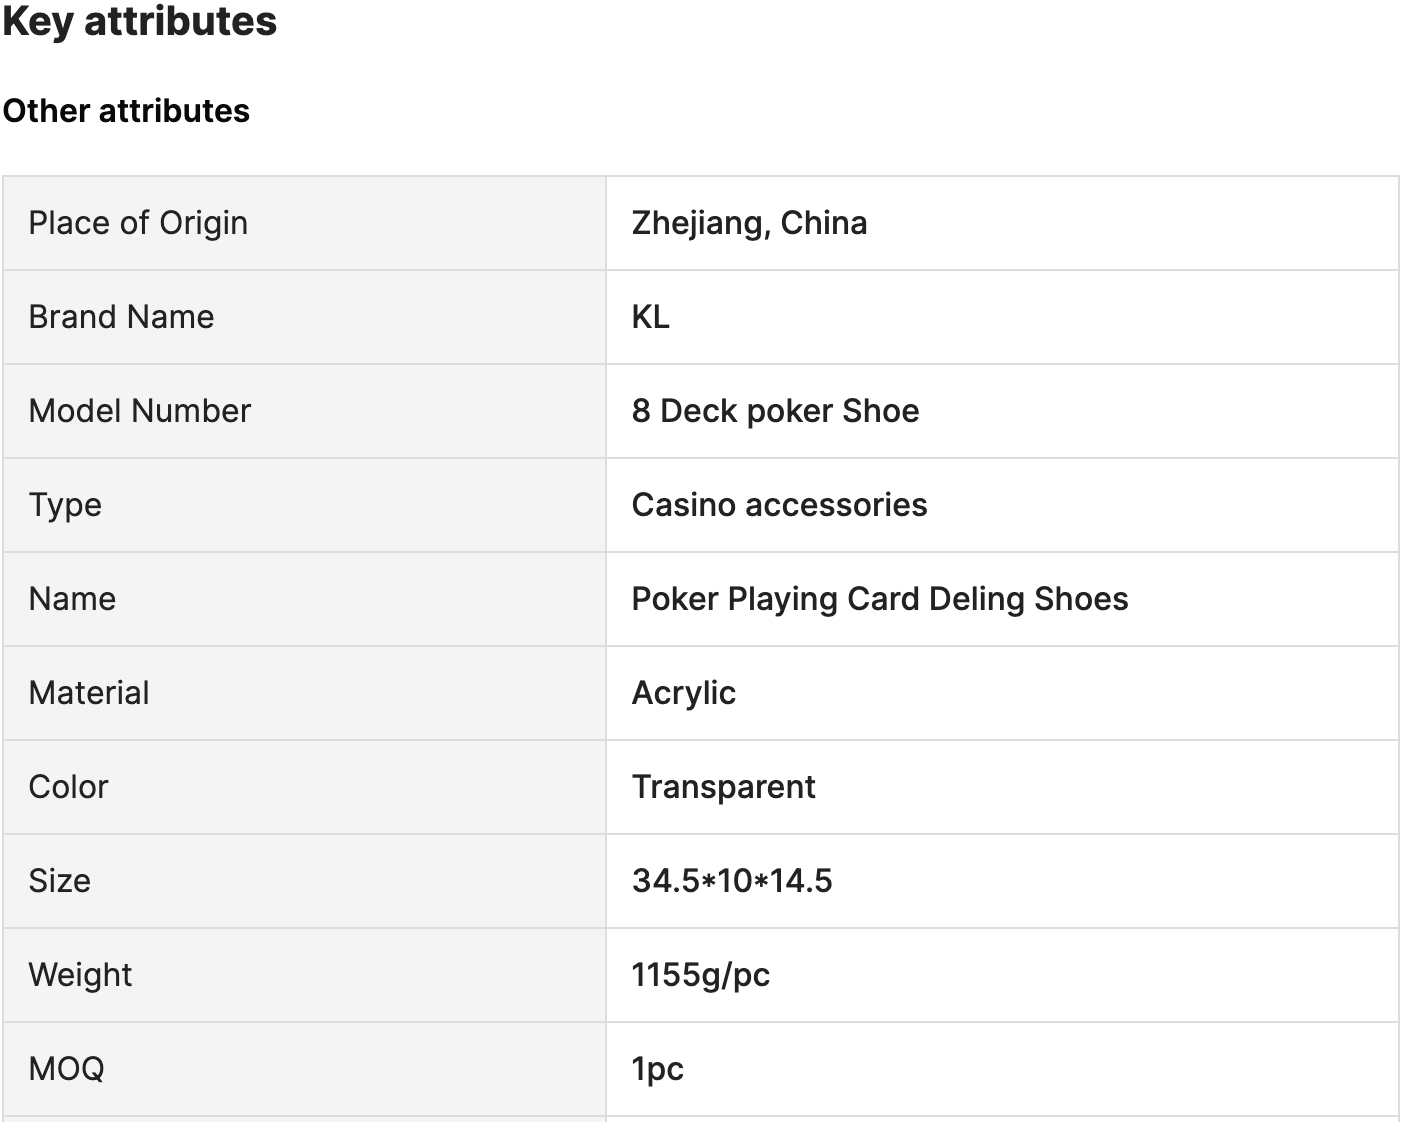The height and width of the screenshot is (1122, 1406).
Task: Click the 34.5*10*14.5 size value
Action: (x=731, y=881)
